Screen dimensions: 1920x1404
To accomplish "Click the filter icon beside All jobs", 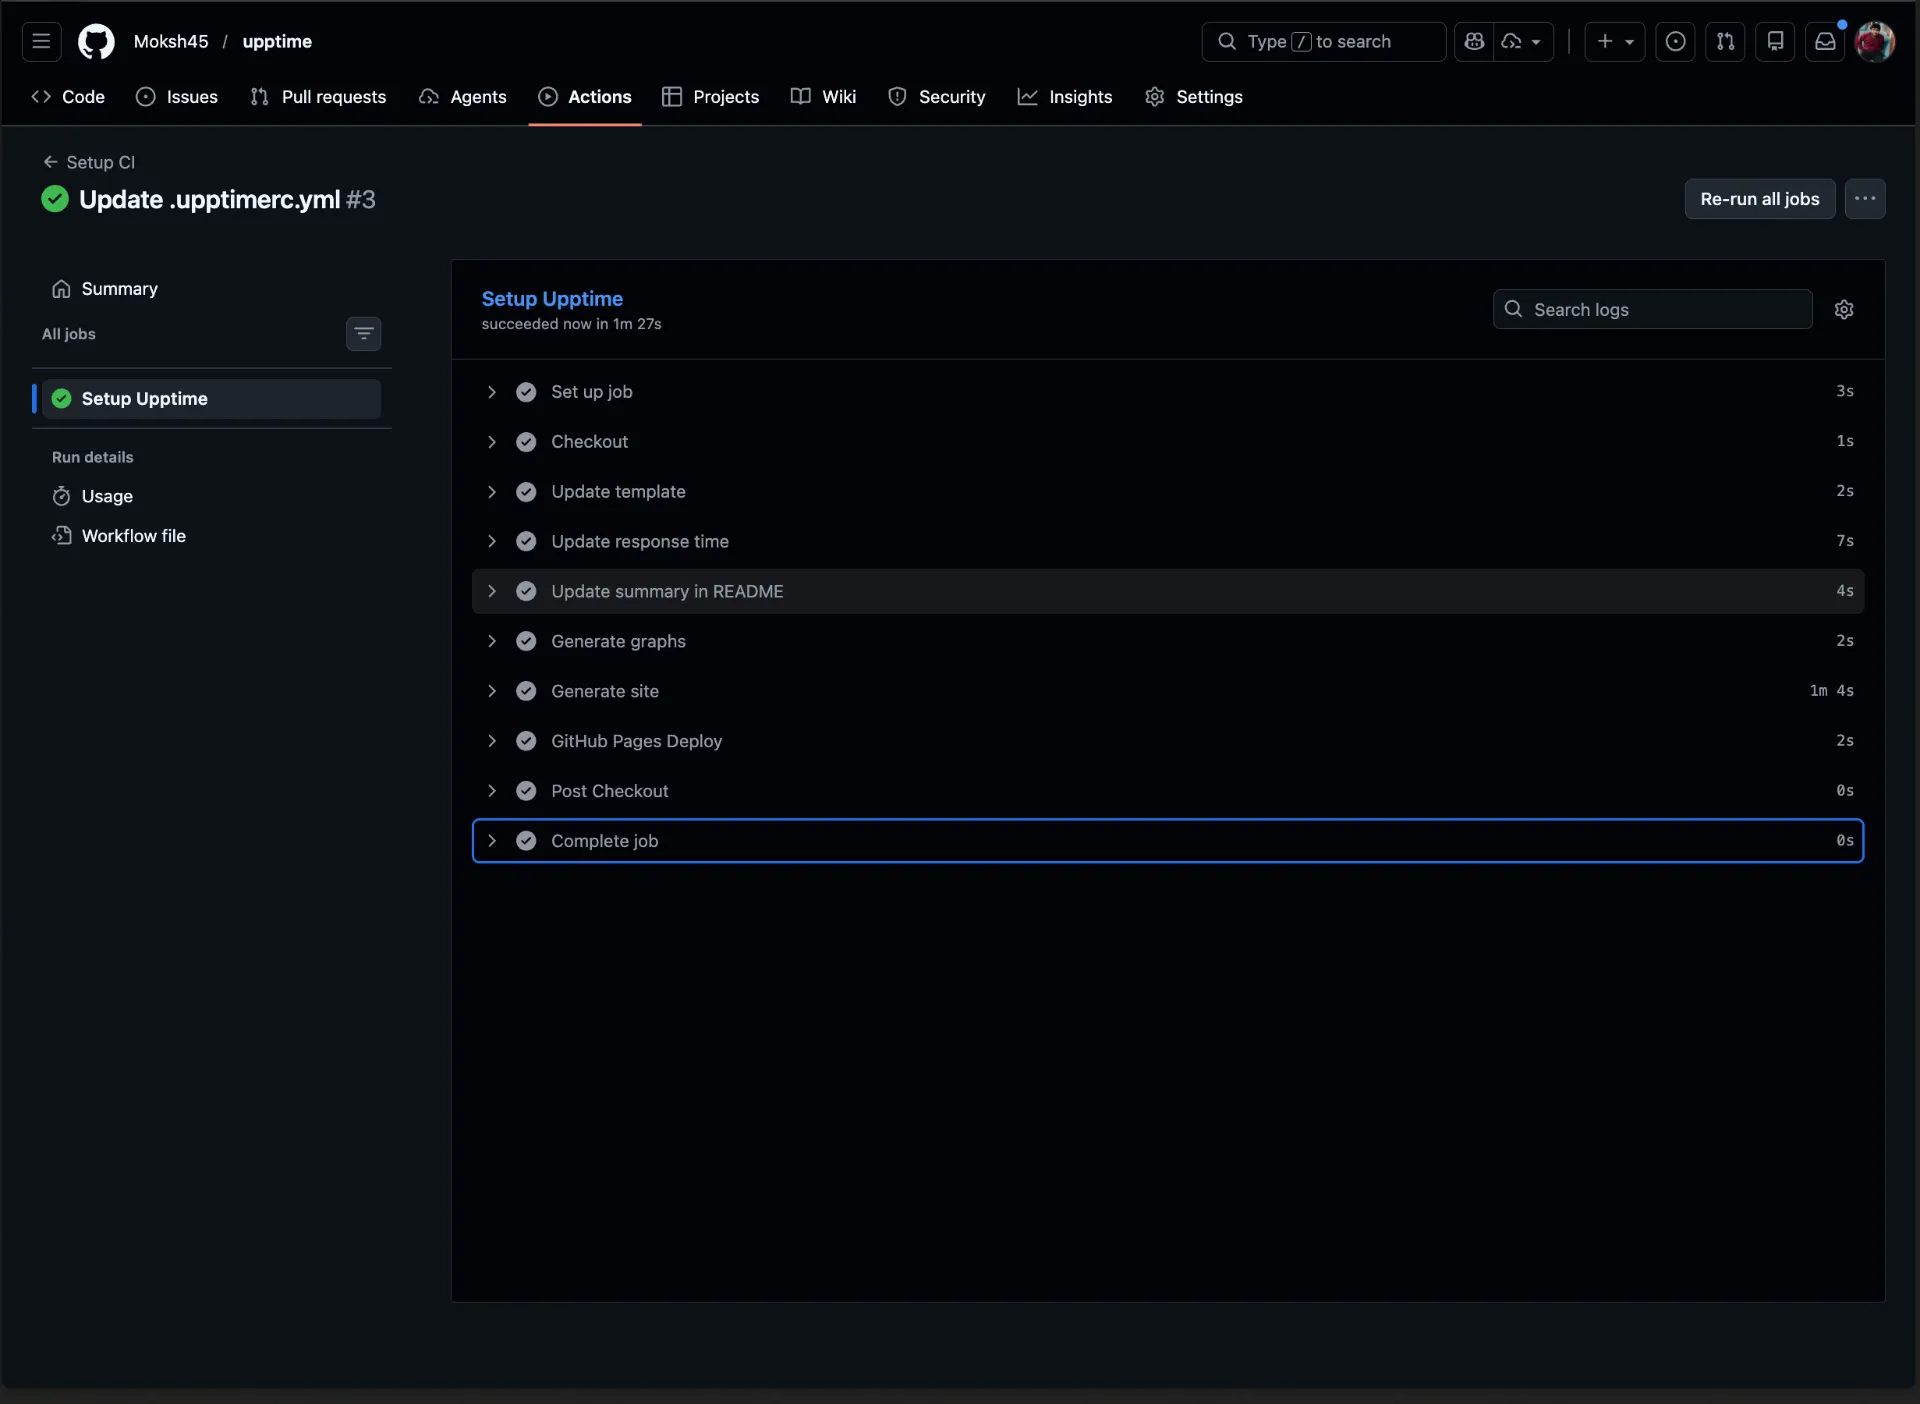I will [363, 333].
